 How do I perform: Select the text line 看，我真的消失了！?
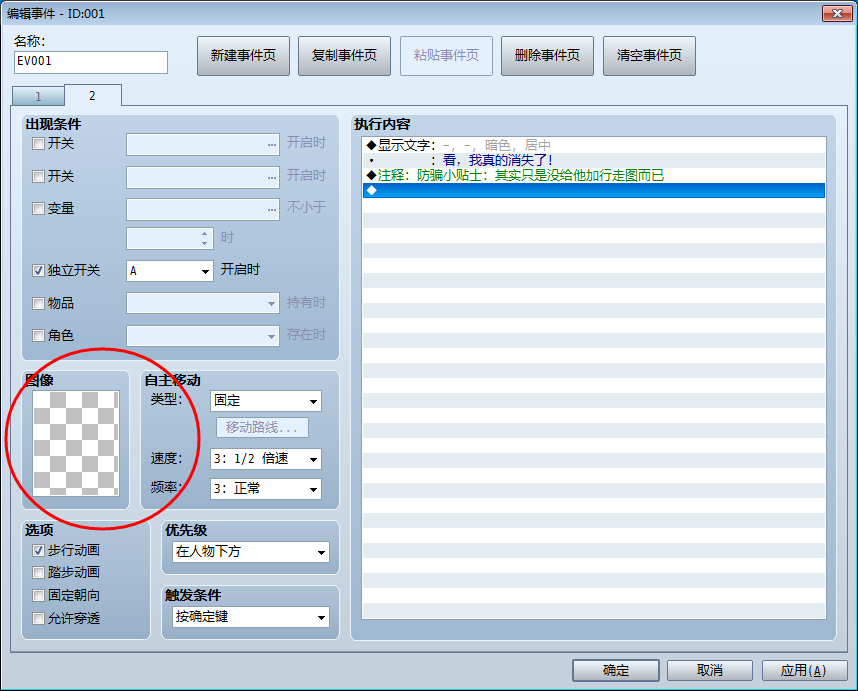pos(594,160)
